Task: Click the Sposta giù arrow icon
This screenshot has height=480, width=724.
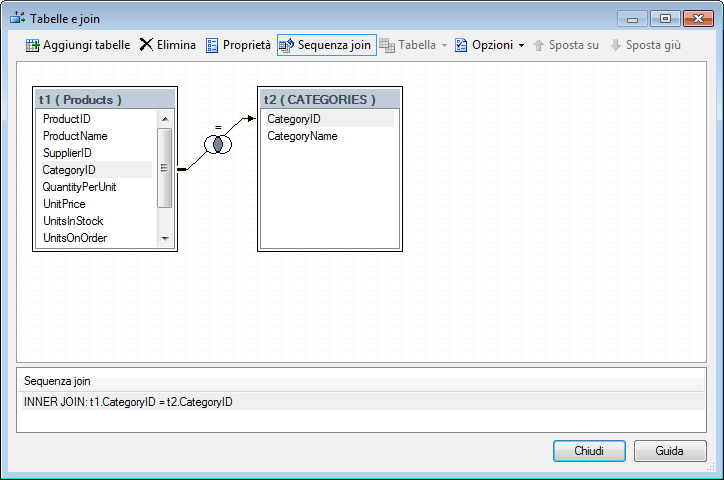Action: [615, 45]
